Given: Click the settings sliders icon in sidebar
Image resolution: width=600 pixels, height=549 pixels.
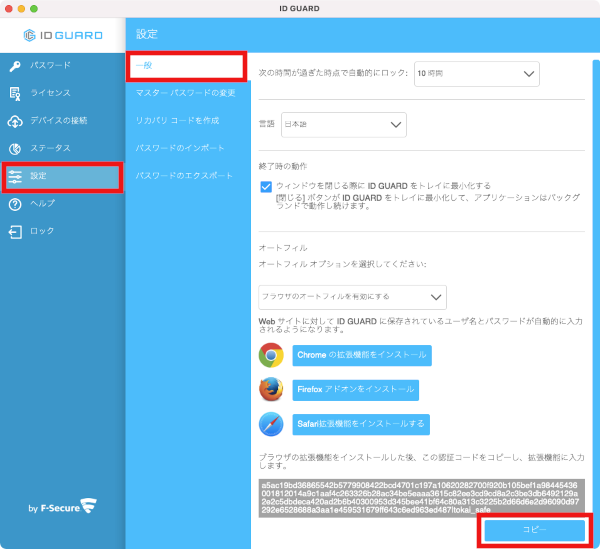Looking at the screenshot, I should tap(15, 176).
